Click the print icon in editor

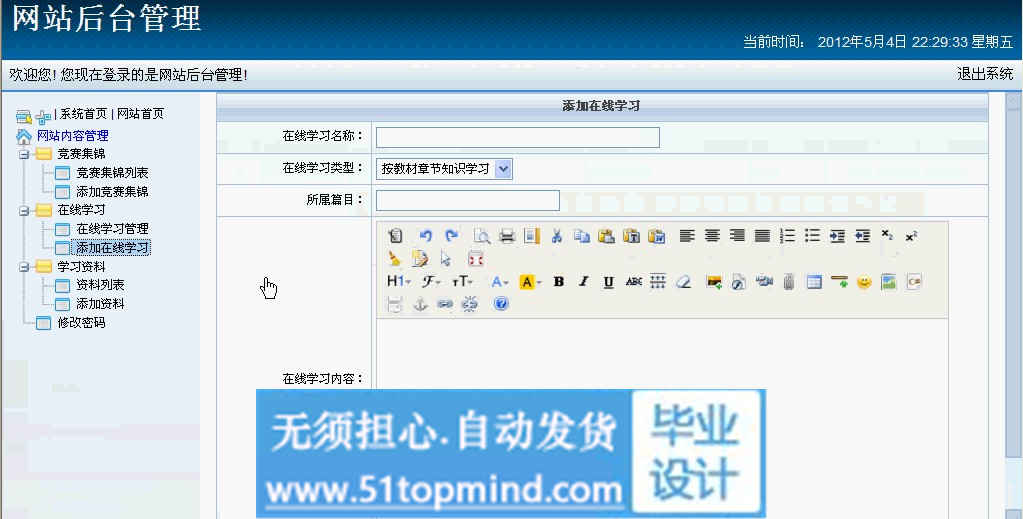coord(507,236)
